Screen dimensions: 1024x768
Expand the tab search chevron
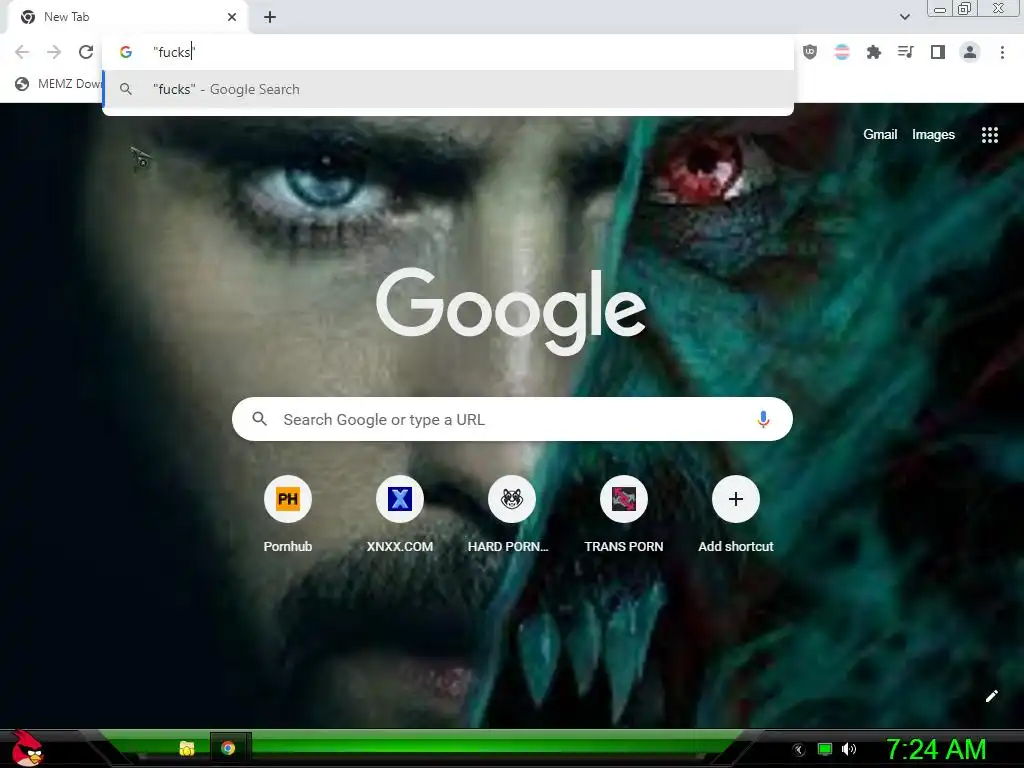pos(904,17)
